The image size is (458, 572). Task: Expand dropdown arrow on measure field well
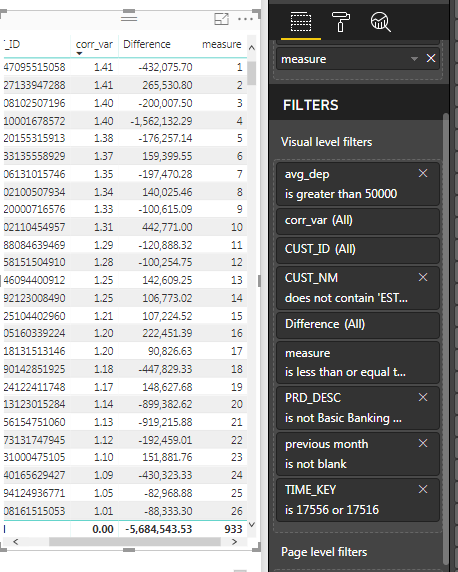pyautogui.click(x=414, y=59)
